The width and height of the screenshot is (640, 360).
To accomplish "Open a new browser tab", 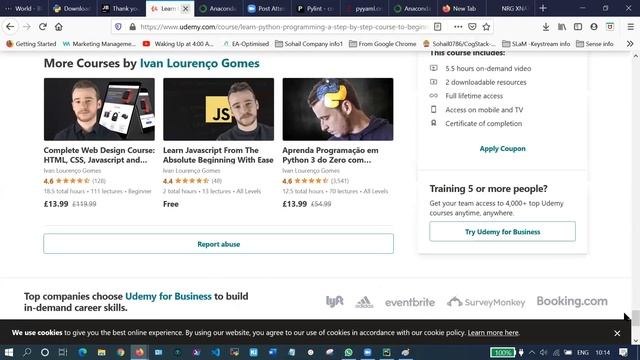I will pos(543,8).
